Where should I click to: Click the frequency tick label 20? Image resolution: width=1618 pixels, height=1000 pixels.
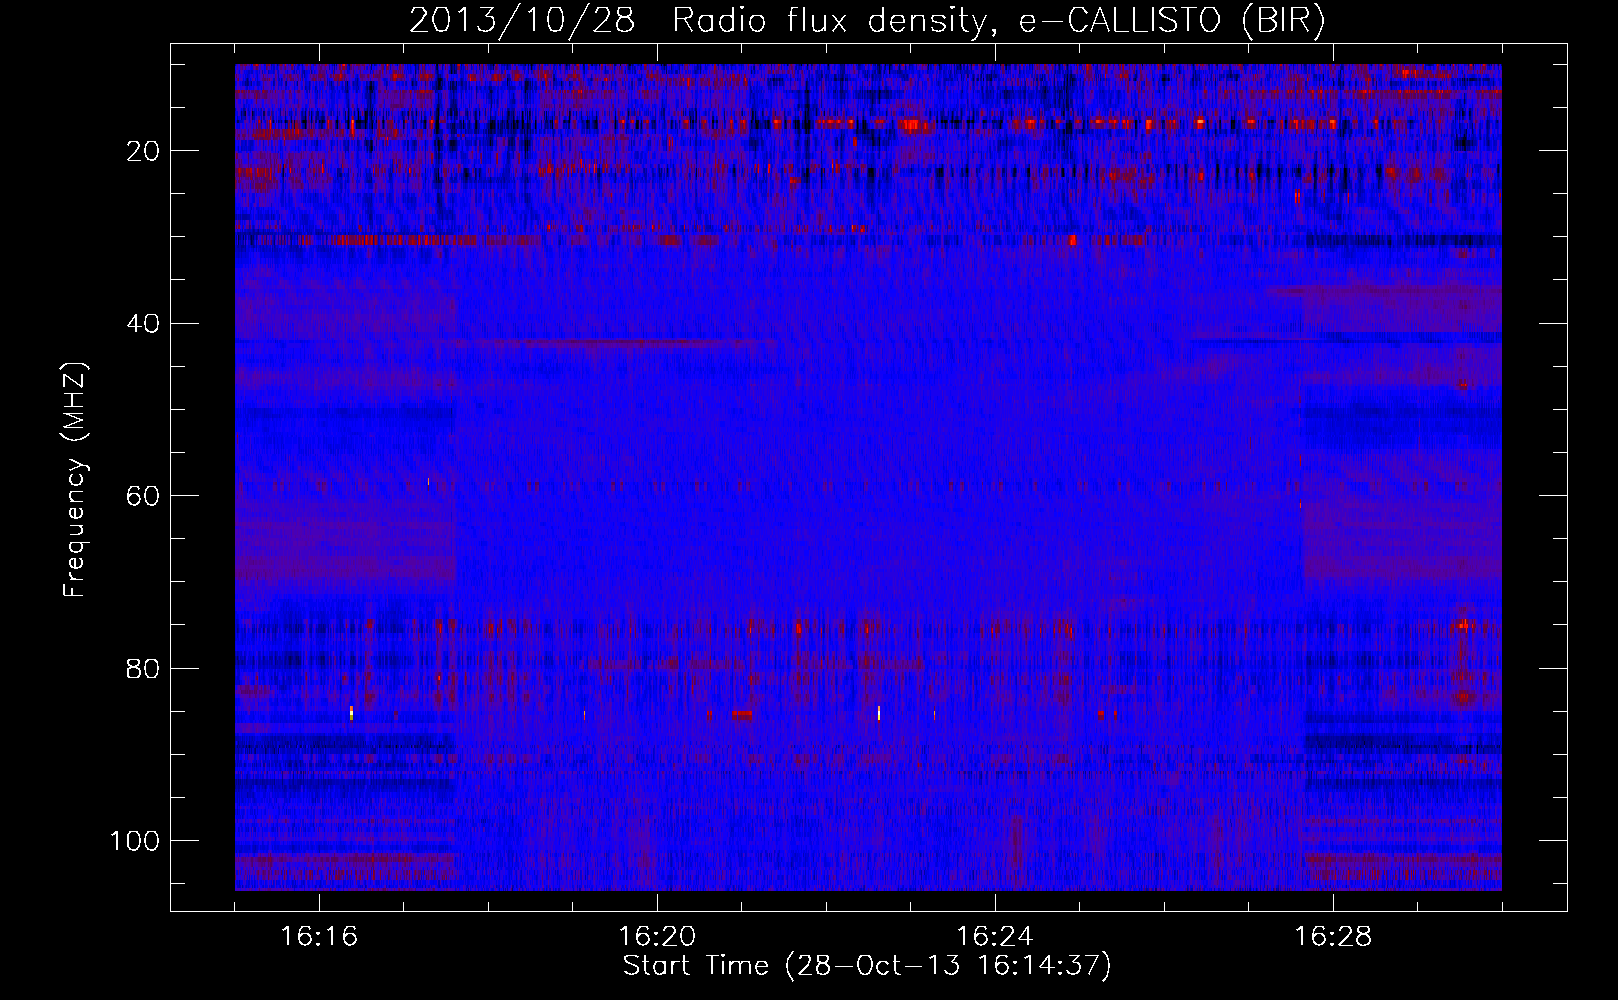[x=144, y=151]
